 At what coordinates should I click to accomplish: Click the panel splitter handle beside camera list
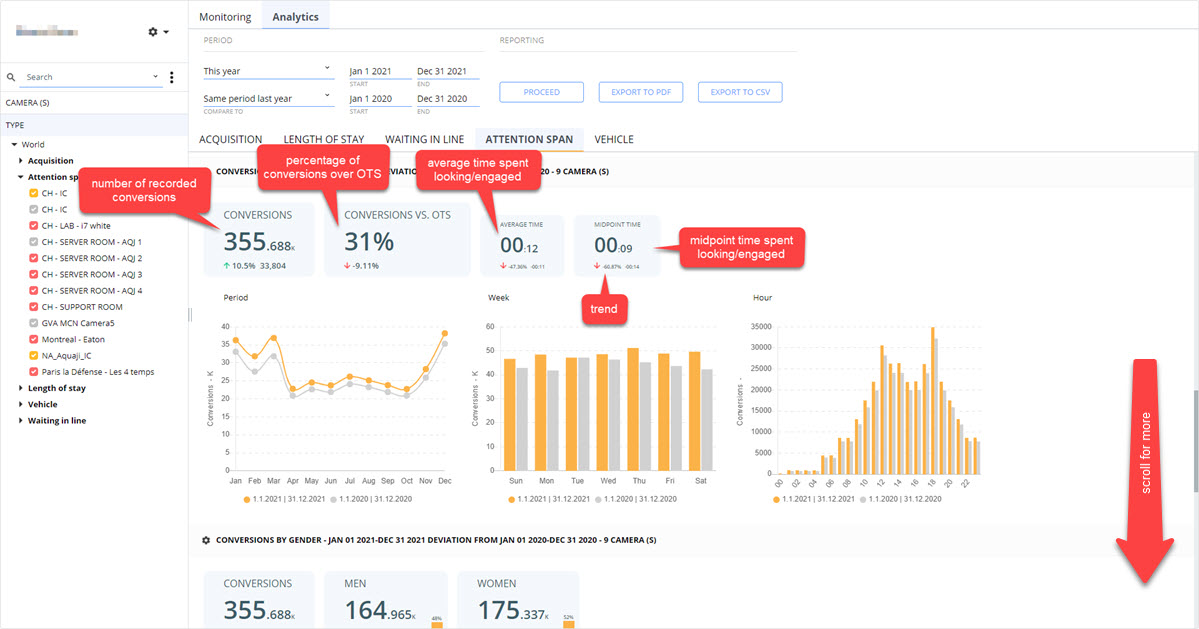(190, 314)
